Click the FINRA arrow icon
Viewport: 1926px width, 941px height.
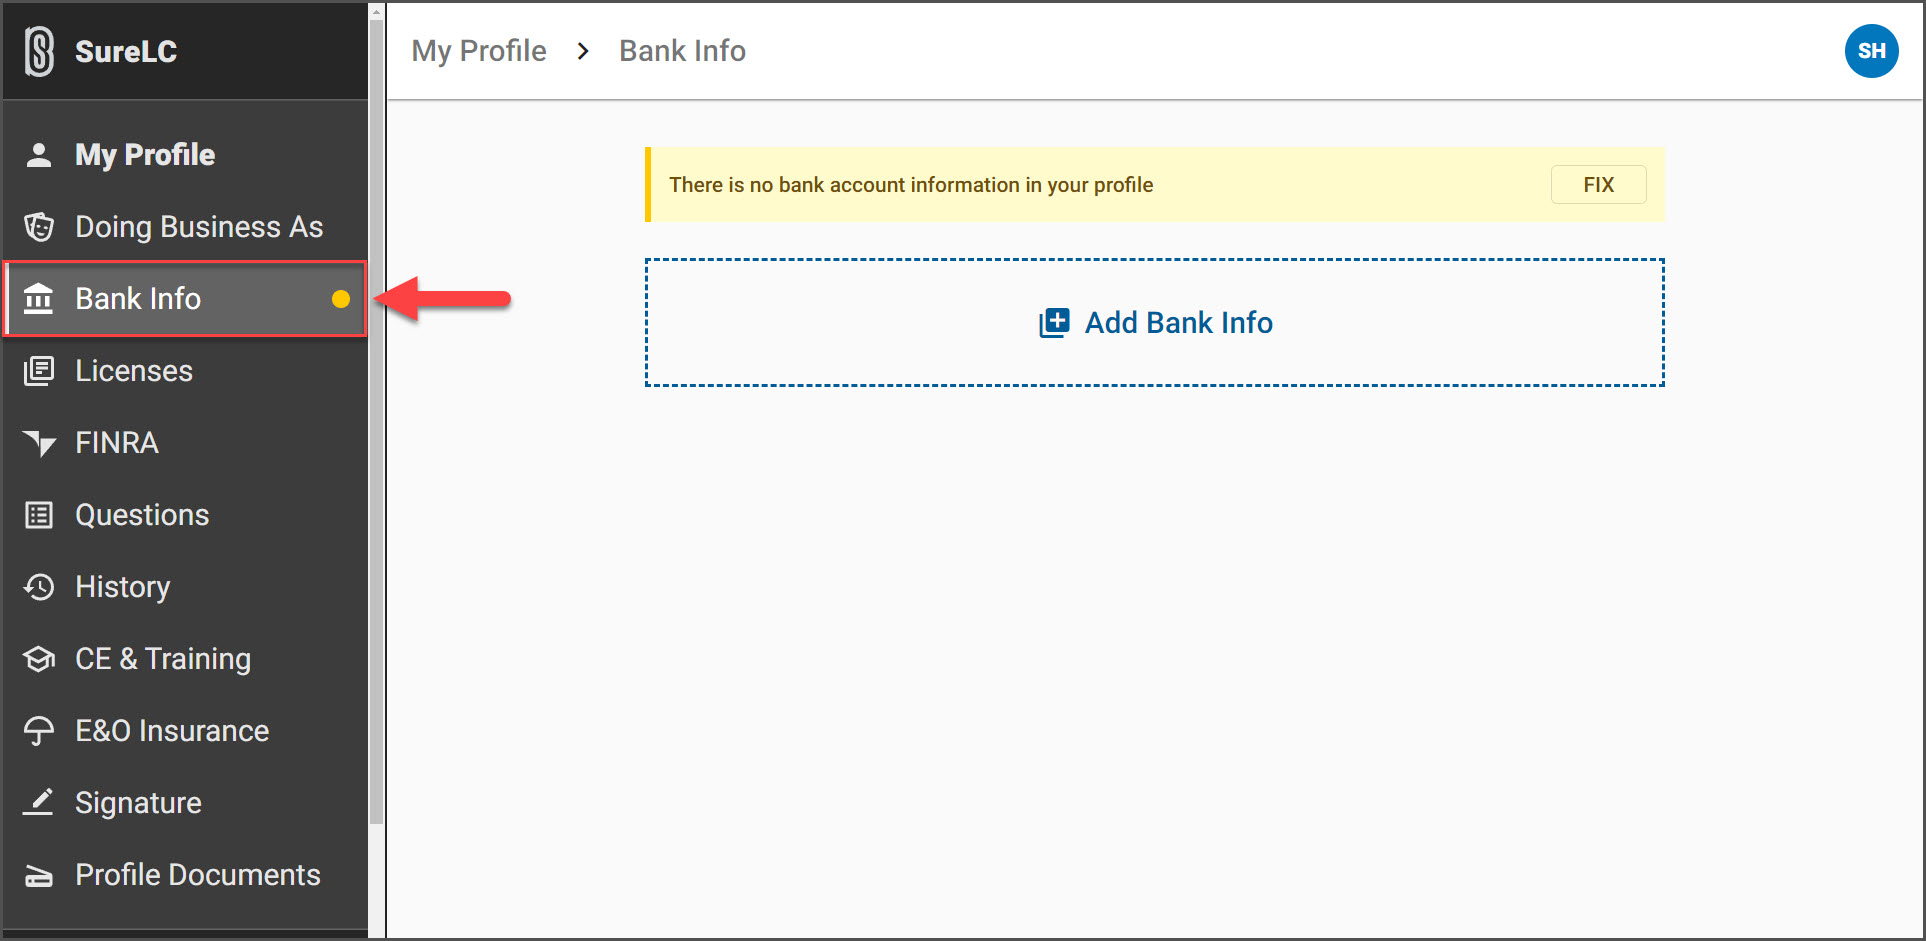(x=39, y=443)
